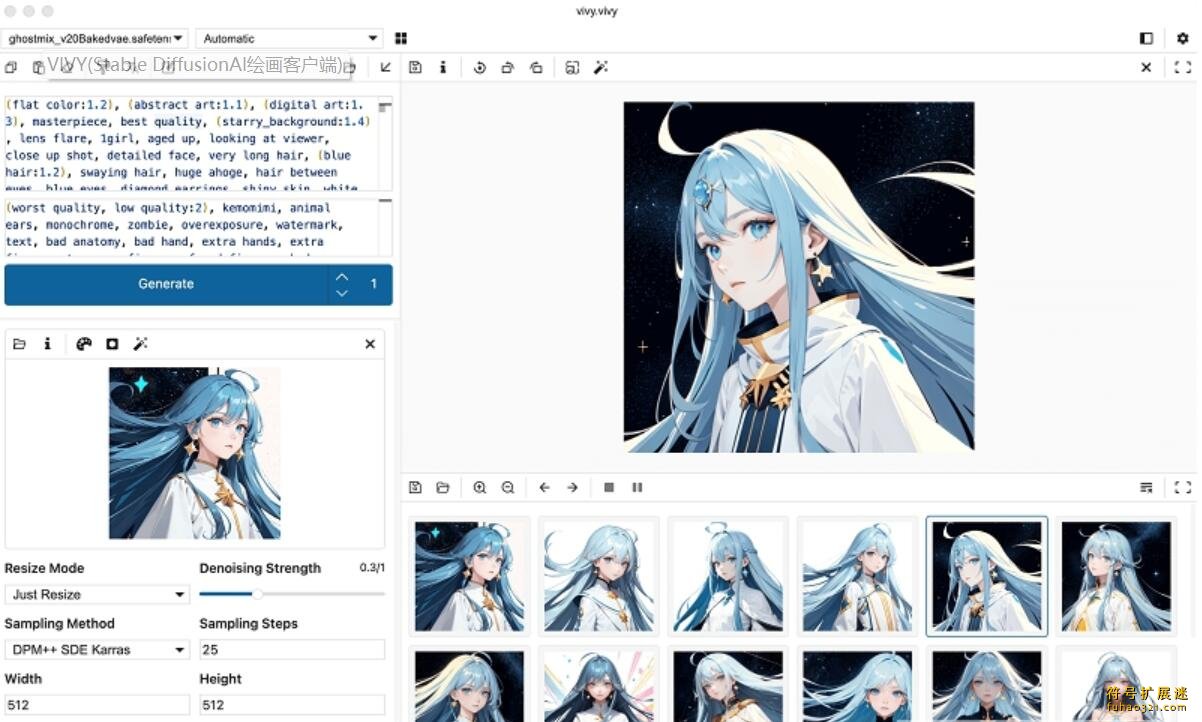
Task: Click the image-to-image icon in preview toolbar
Action: click(x=572, y=67)
